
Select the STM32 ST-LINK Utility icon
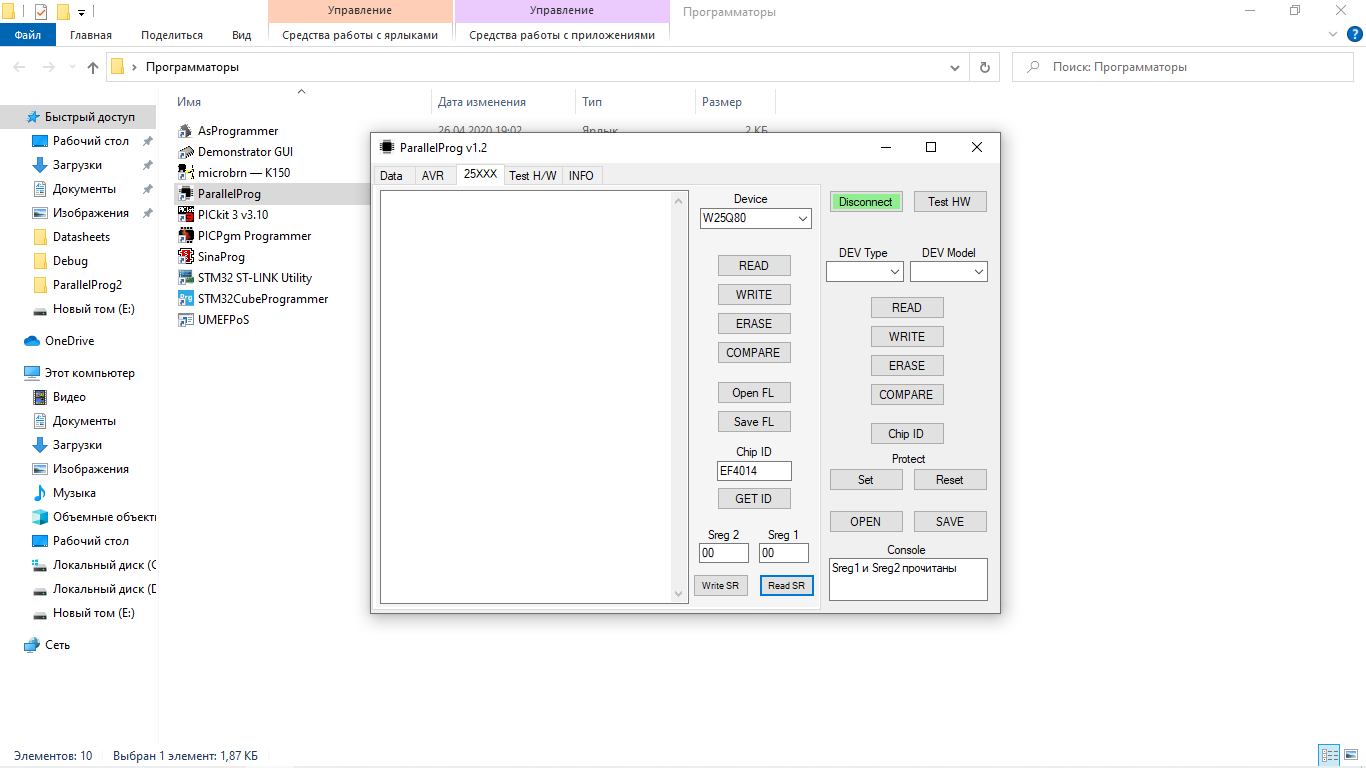click(x=186, y=278)
